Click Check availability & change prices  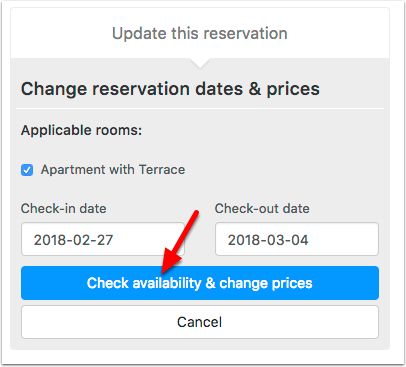200,283
